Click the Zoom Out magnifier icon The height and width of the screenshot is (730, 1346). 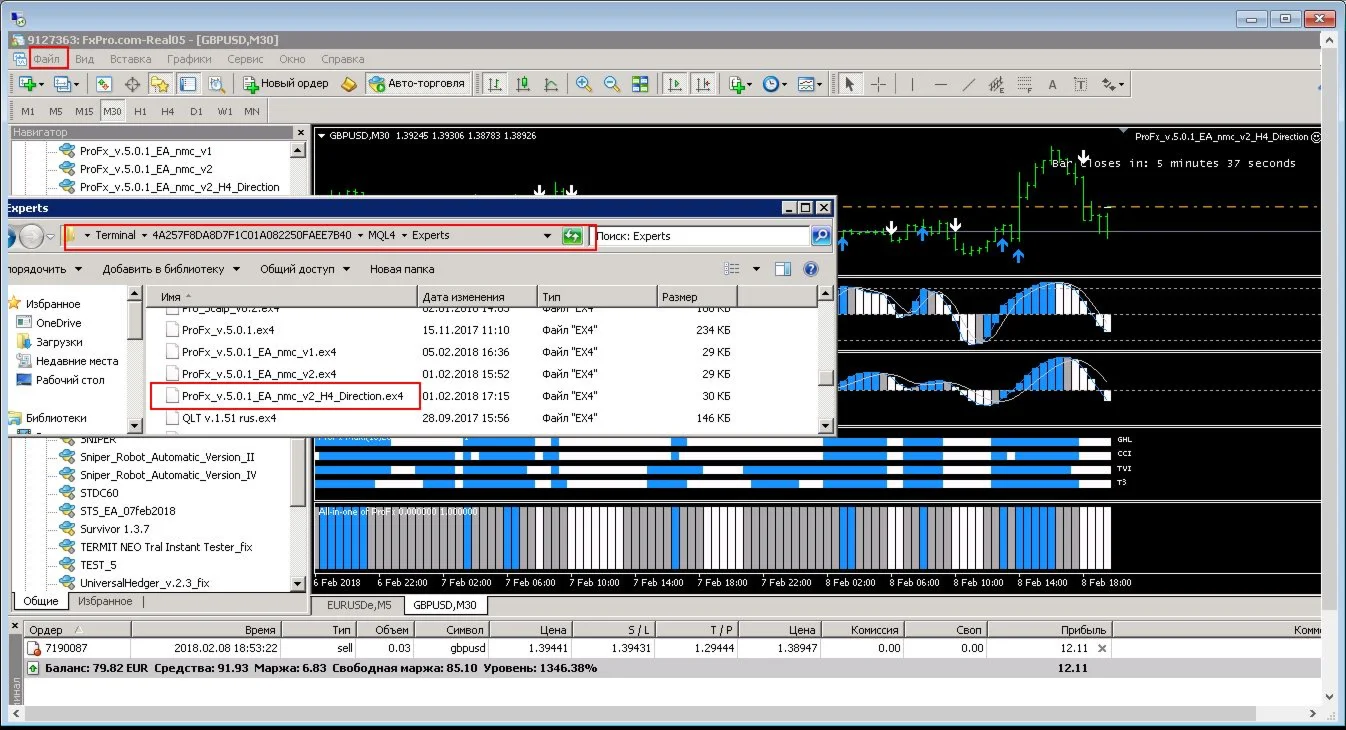pyautogui.click(x=611, y=84)
